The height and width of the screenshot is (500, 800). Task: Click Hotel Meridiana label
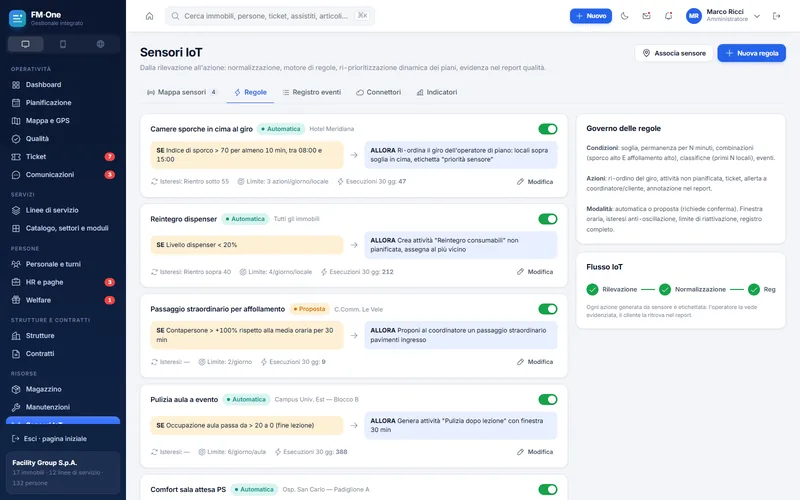coord(332,129)
